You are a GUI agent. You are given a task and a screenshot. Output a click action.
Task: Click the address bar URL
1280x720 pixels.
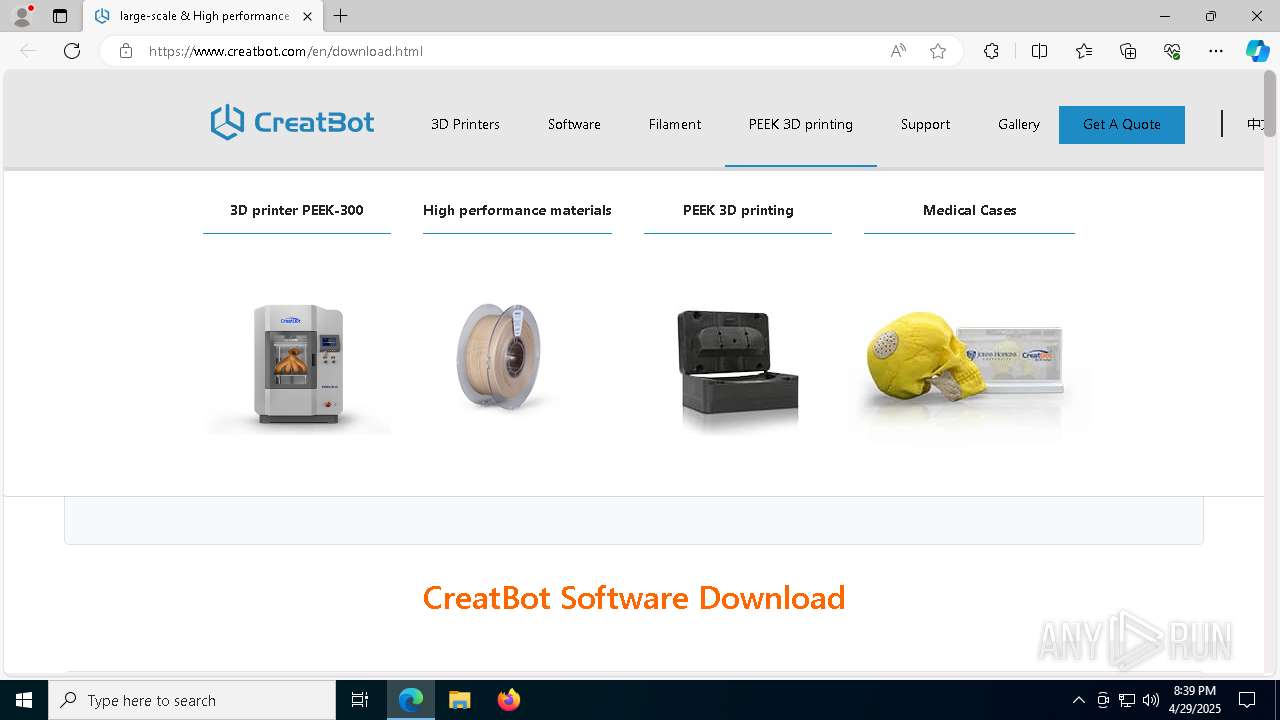286,51
